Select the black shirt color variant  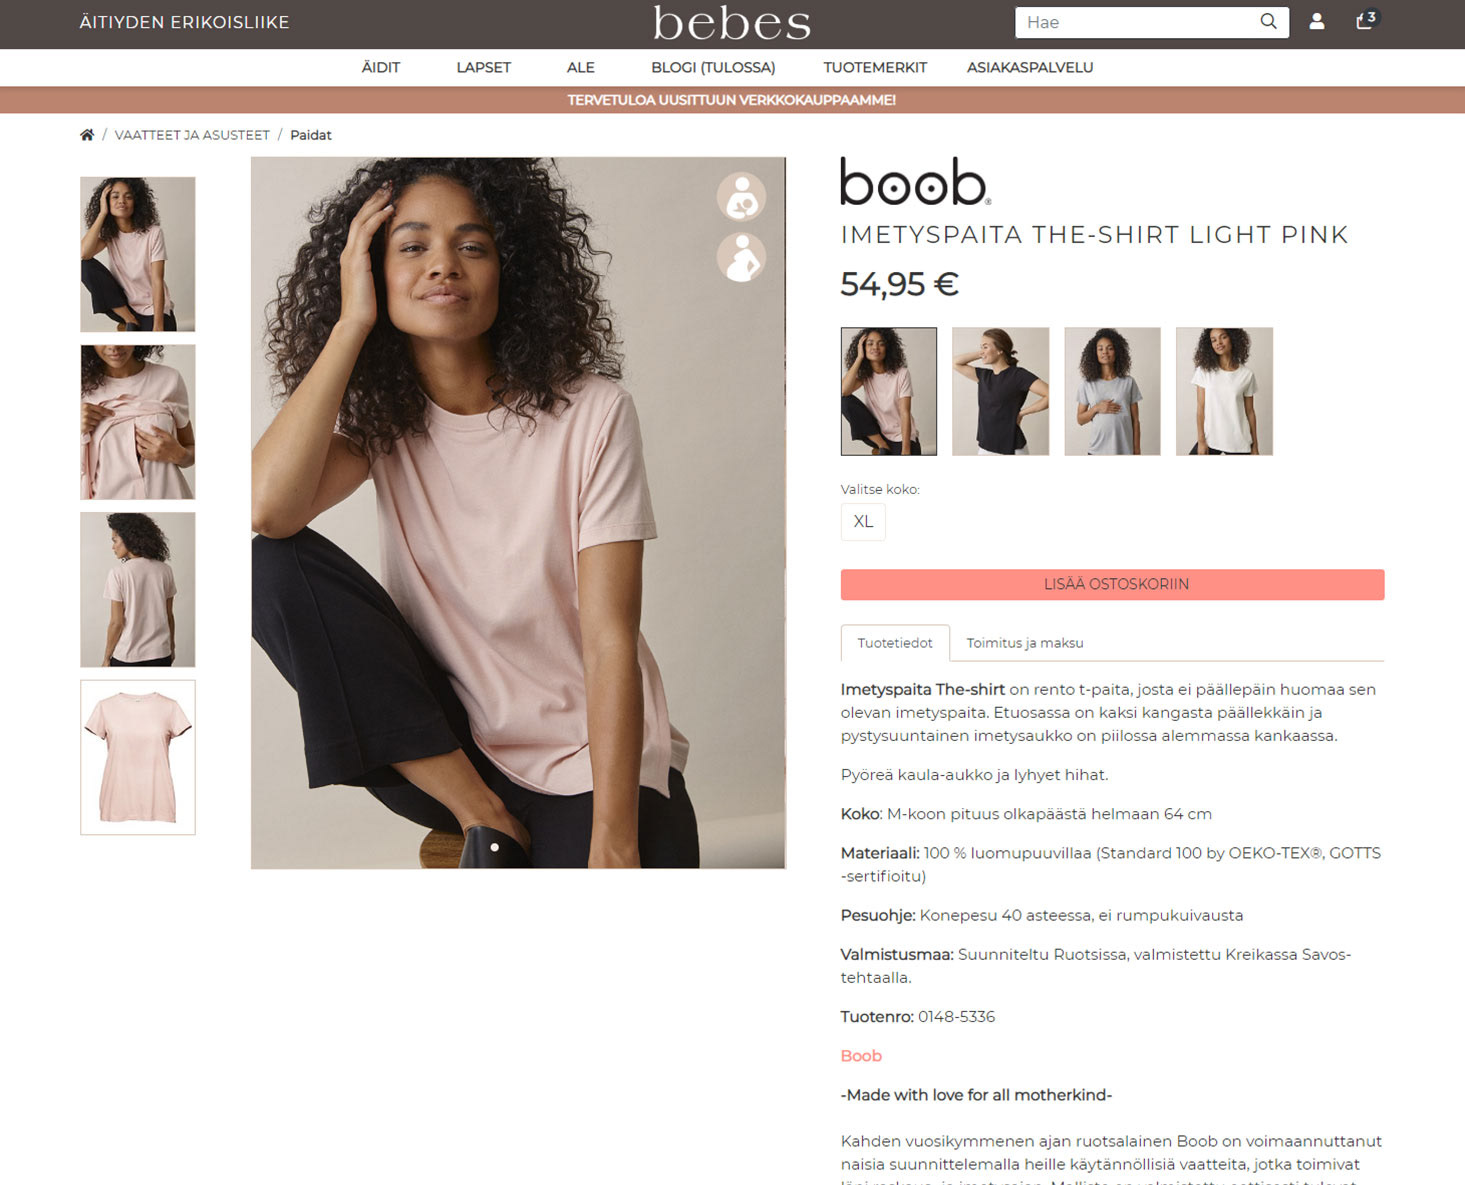1000,391
